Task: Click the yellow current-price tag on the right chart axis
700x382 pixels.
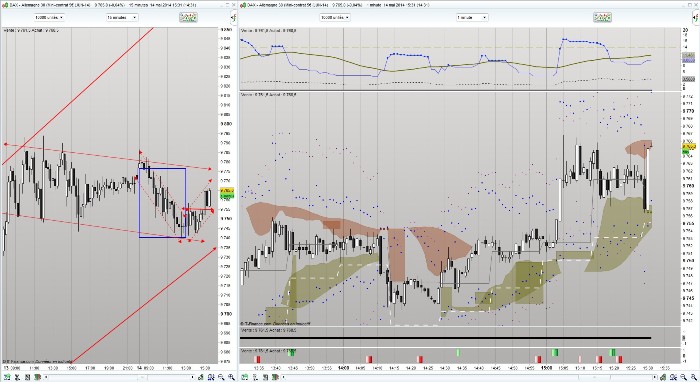Action: [x=689, y=146]
